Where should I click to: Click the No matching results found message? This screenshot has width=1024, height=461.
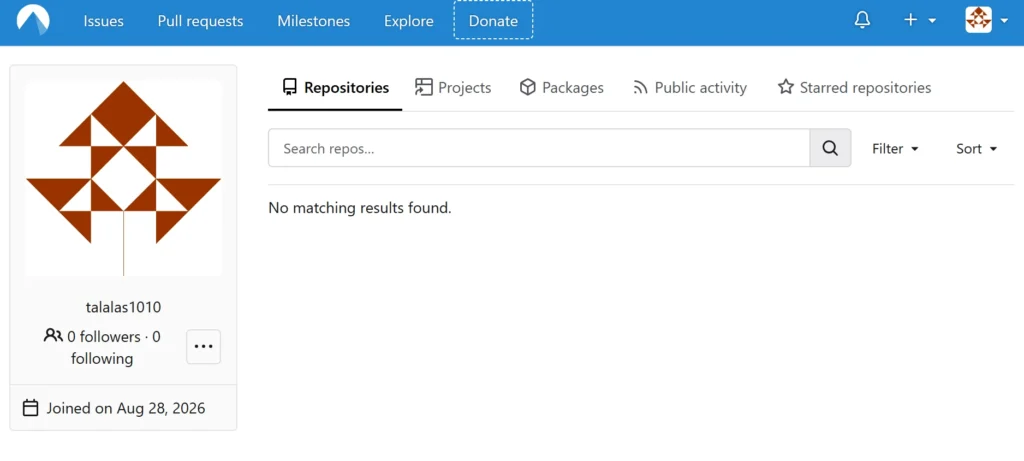(x=360, y=208)
